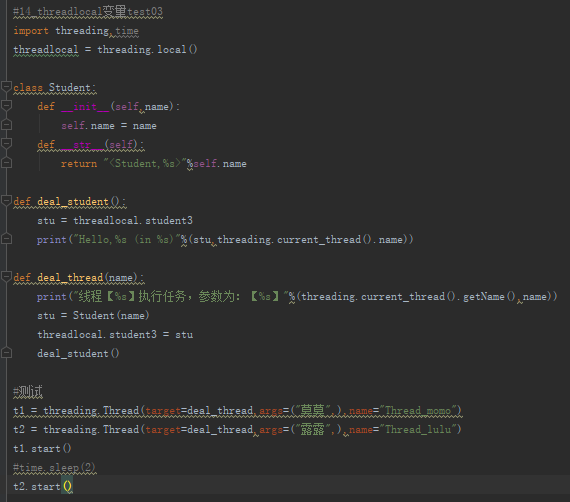
Task: Click the "__init__" method name
Action: pos(85,107)
